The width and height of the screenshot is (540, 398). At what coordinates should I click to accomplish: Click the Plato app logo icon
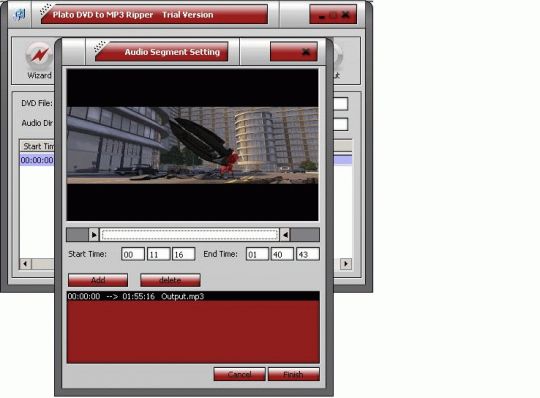pyautogui.click(x=20, y=15)
